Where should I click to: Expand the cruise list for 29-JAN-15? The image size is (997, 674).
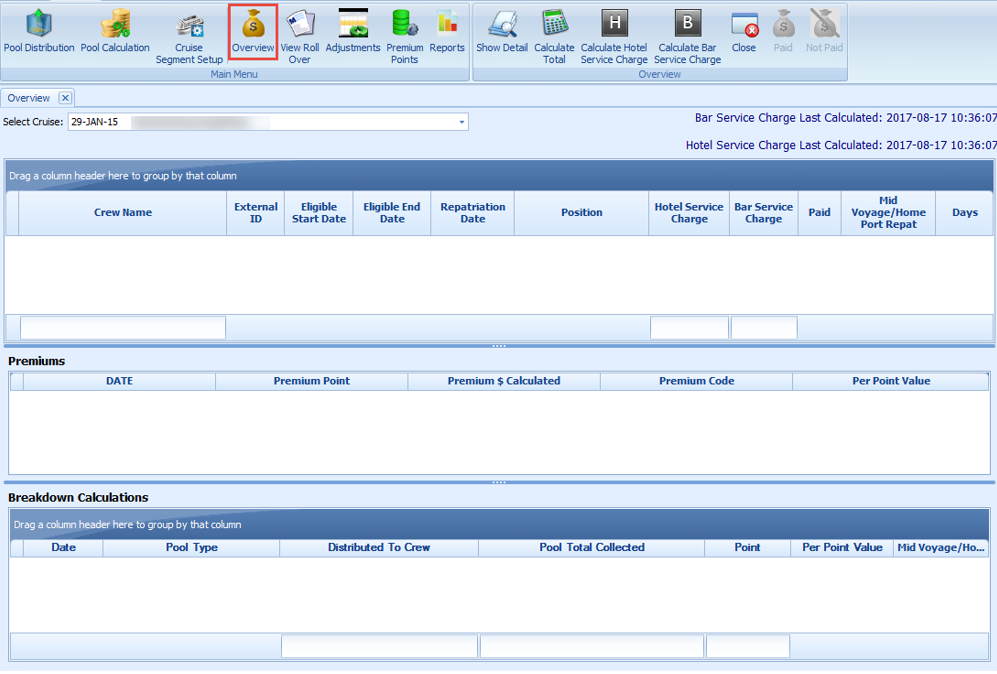pos(461,120)
